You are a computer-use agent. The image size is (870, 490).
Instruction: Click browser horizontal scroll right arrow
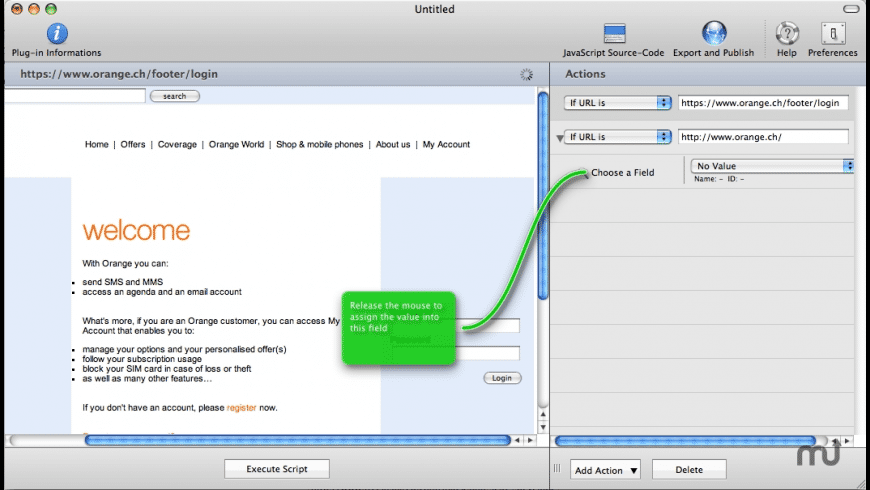point(530,440)
